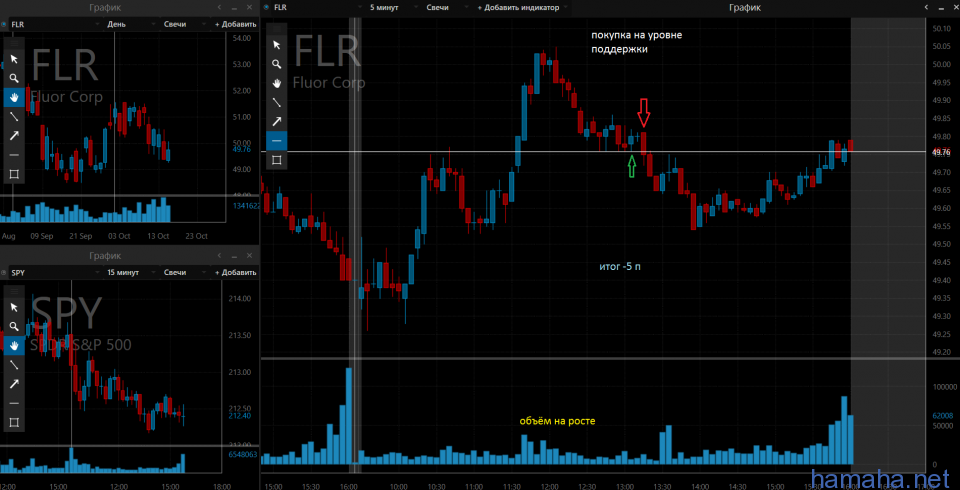Click the back arrow in FLR 5-minute chart title bar
The image size is (960, 490).
pos(926,7)
